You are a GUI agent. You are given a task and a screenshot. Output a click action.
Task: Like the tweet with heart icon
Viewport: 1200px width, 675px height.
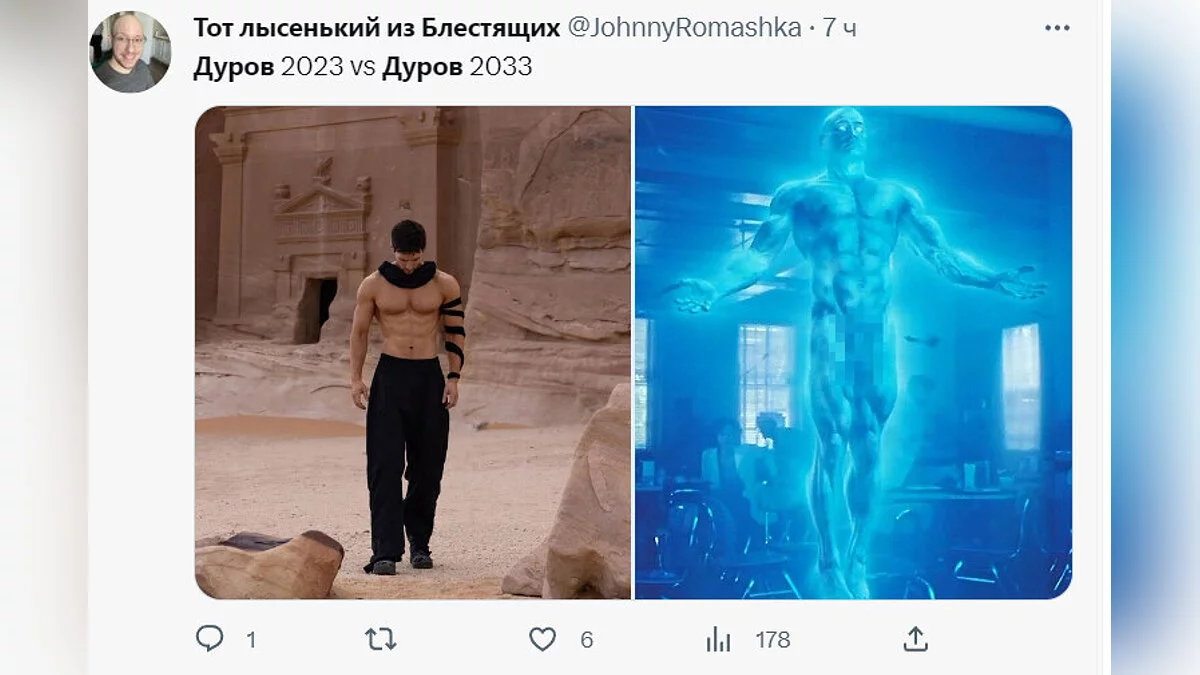click(x=542, y=639)
